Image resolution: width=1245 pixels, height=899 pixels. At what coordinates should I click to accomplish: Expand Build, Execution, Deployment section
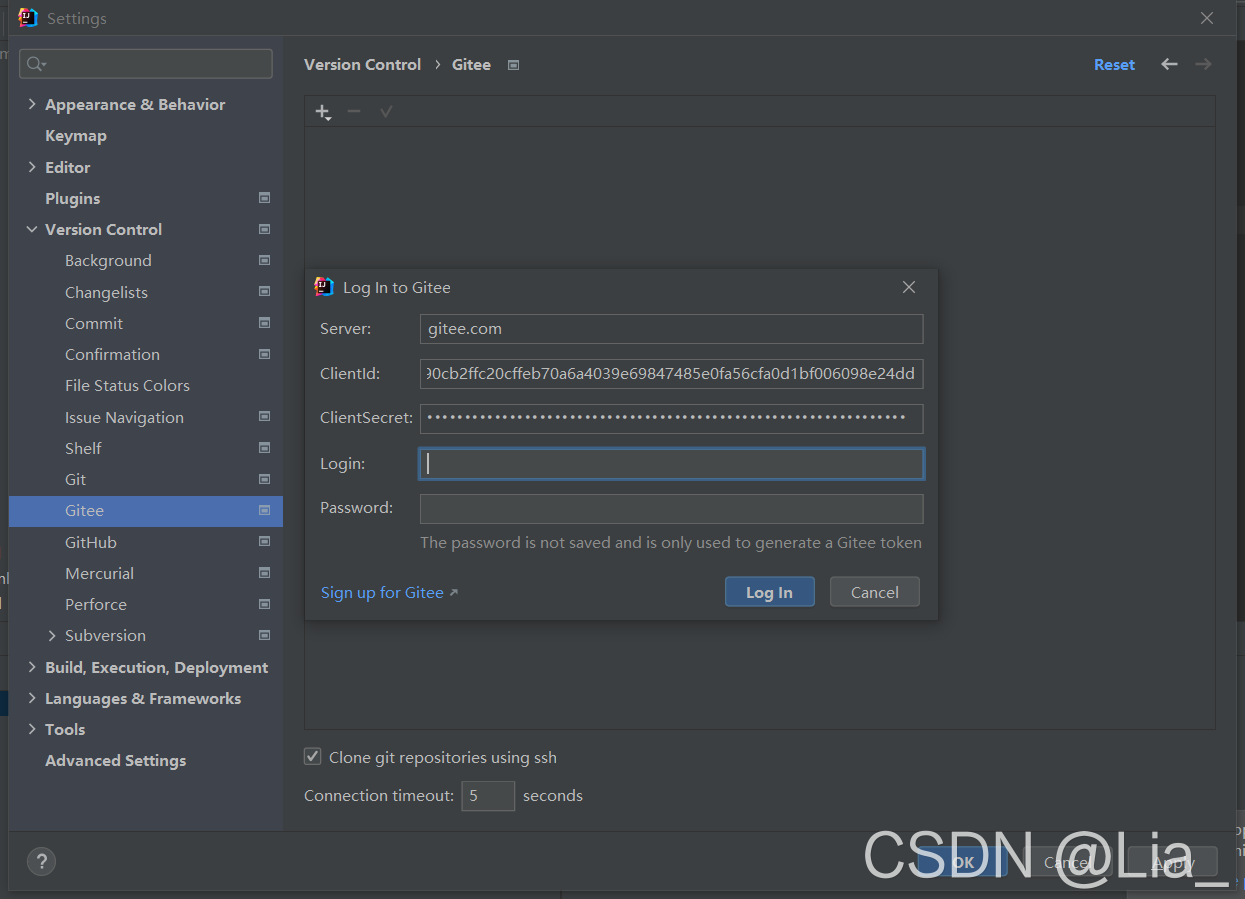coord(32,667)
